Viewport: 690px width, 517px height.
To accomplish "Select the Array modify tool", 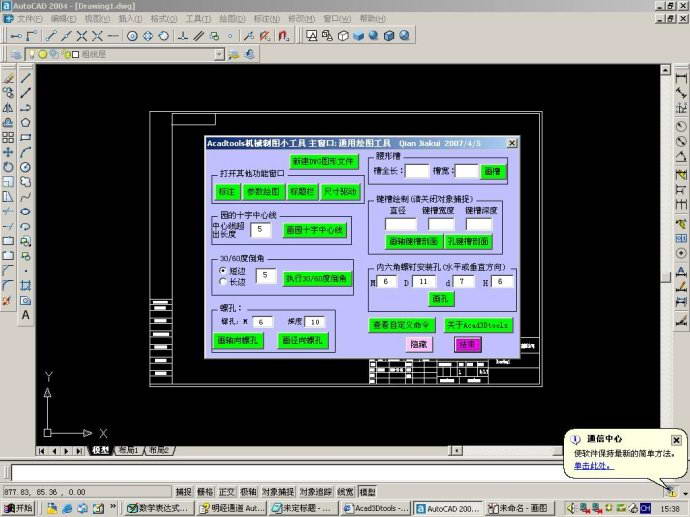I will pyautogui.click(x=8, y=138).
